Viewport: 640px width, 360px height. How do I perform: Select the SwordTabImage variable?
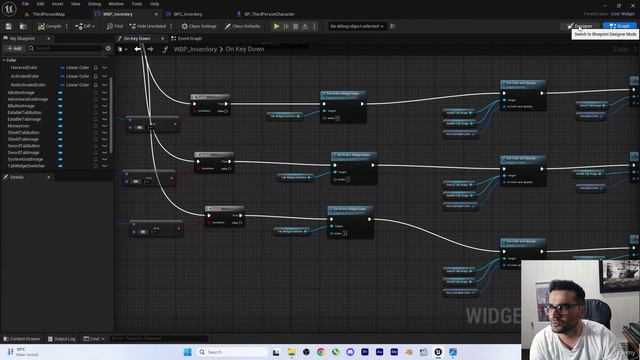coord(23,152)
